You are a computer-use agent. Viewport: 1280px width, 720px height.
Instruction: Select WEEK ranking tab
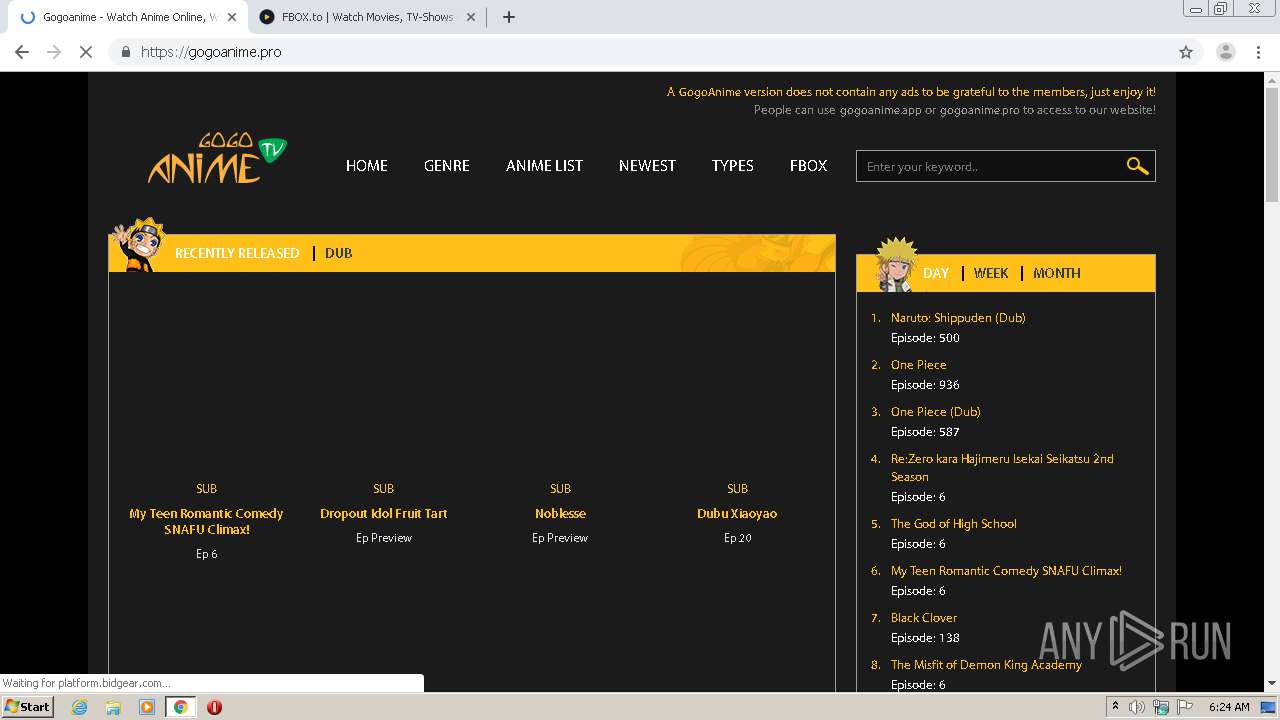[991, 273]
